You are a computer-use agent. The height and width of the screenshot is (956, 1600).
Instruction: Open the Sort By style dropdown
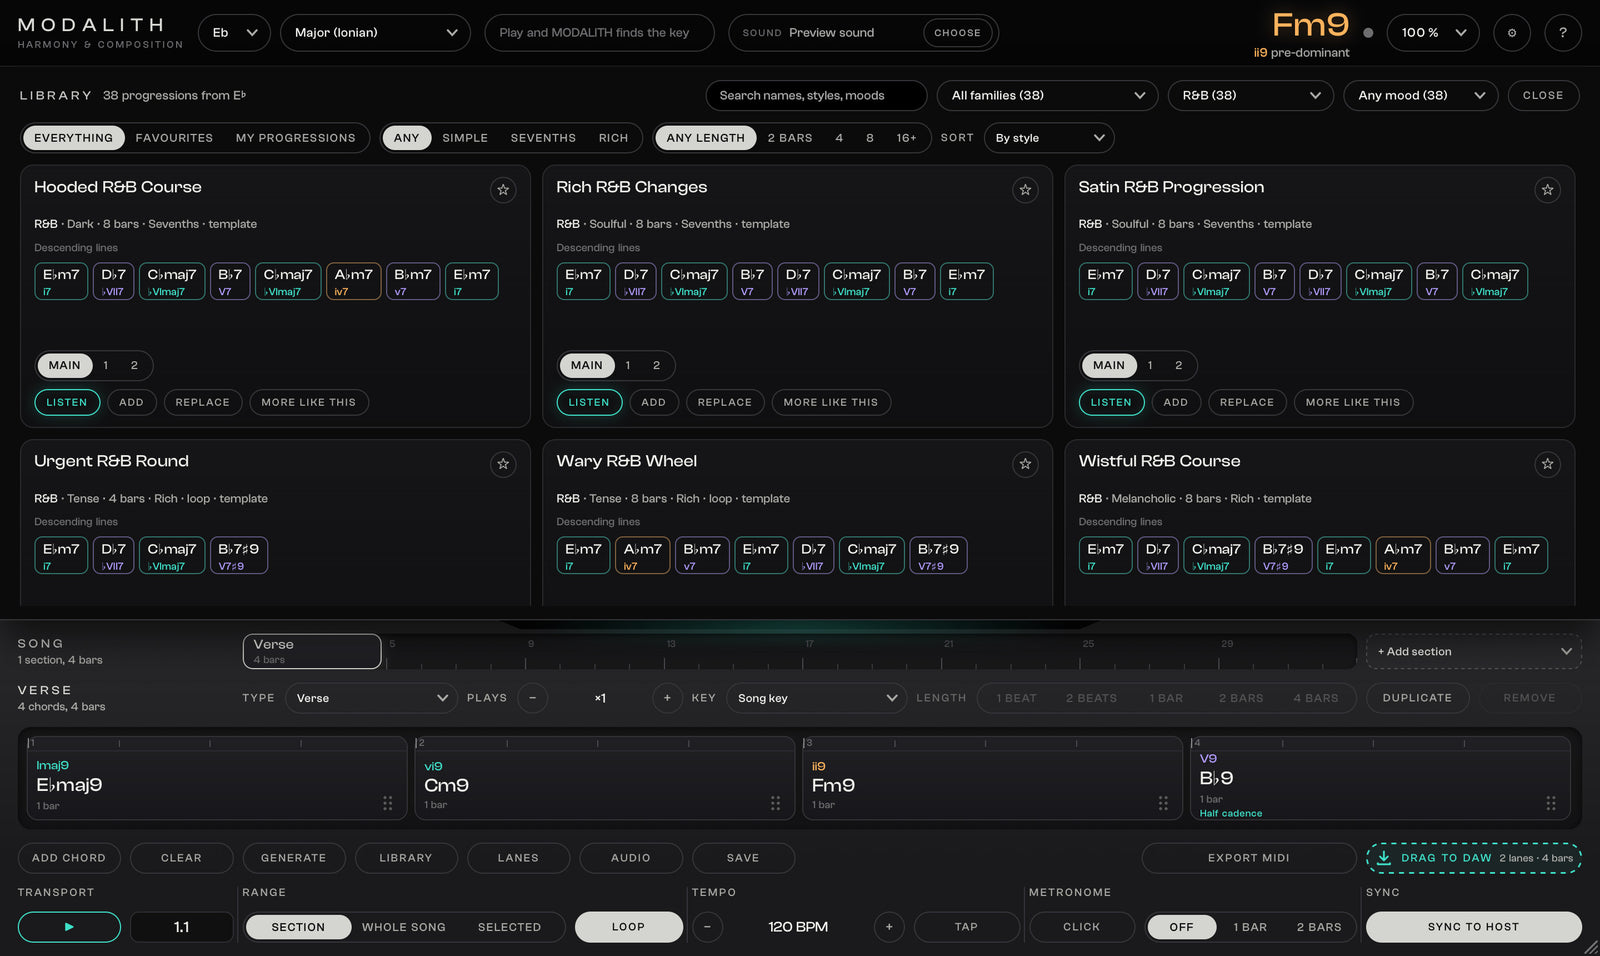click(x=1049, y=138)
